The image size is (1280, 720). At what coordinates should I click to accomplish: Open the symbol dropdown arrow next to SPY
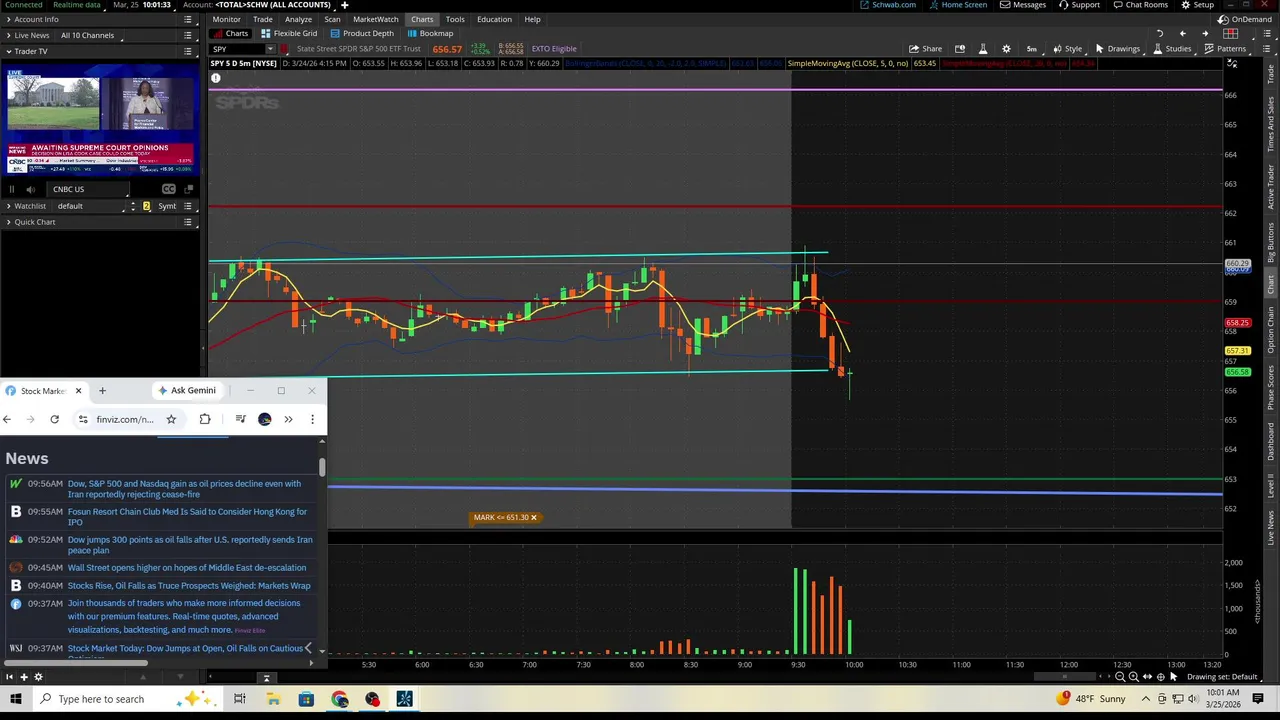pos(270,49)
